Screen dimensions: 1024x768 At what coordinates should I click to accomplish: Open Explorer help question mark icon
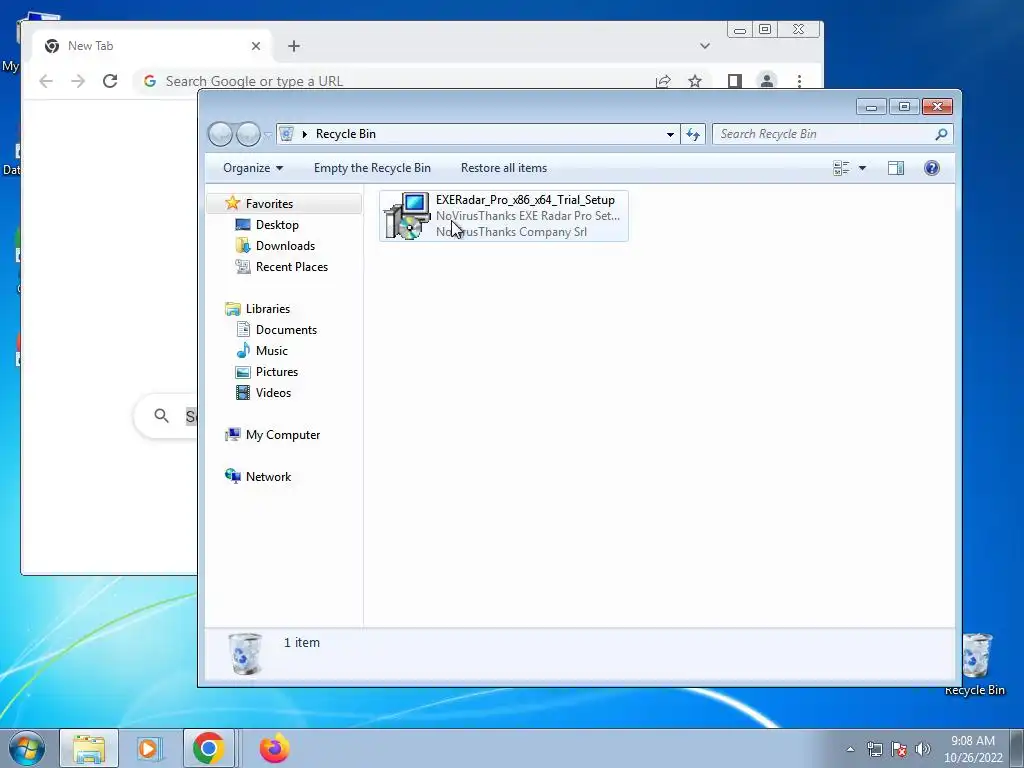(932, 168)
